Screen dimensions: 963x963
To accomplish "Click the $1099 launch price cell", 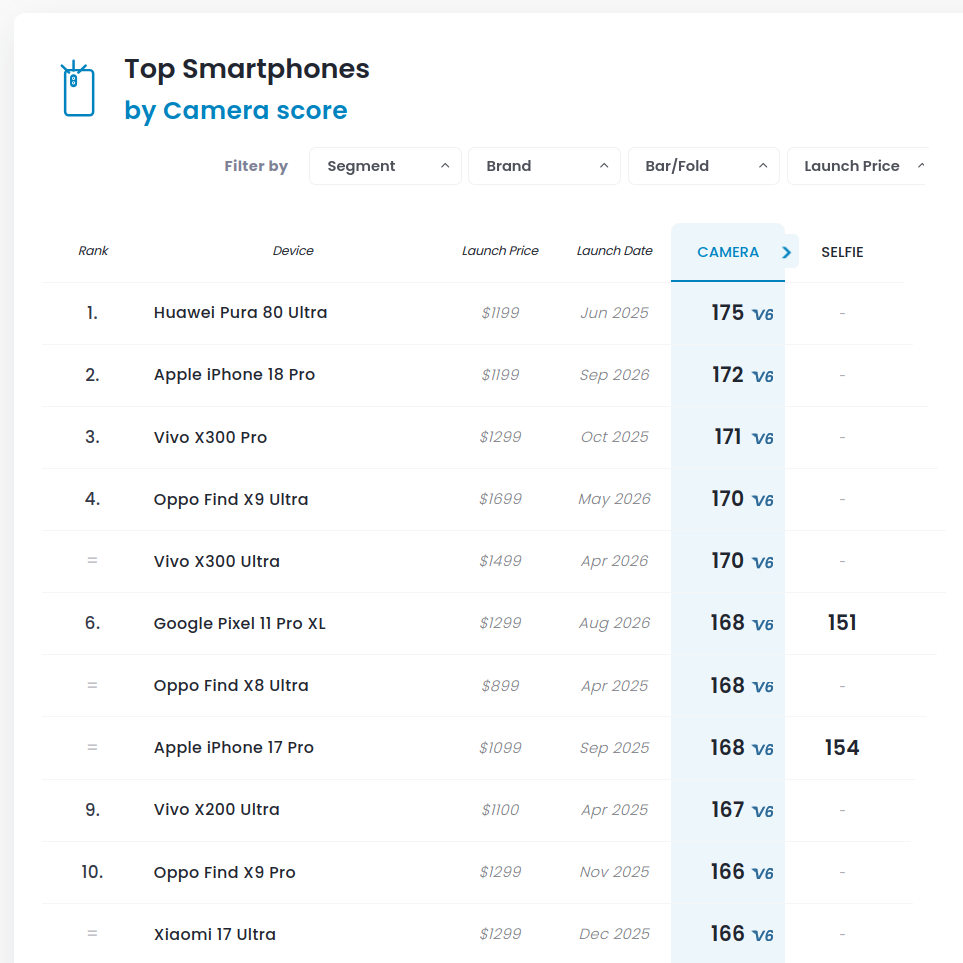I will 500,747.
